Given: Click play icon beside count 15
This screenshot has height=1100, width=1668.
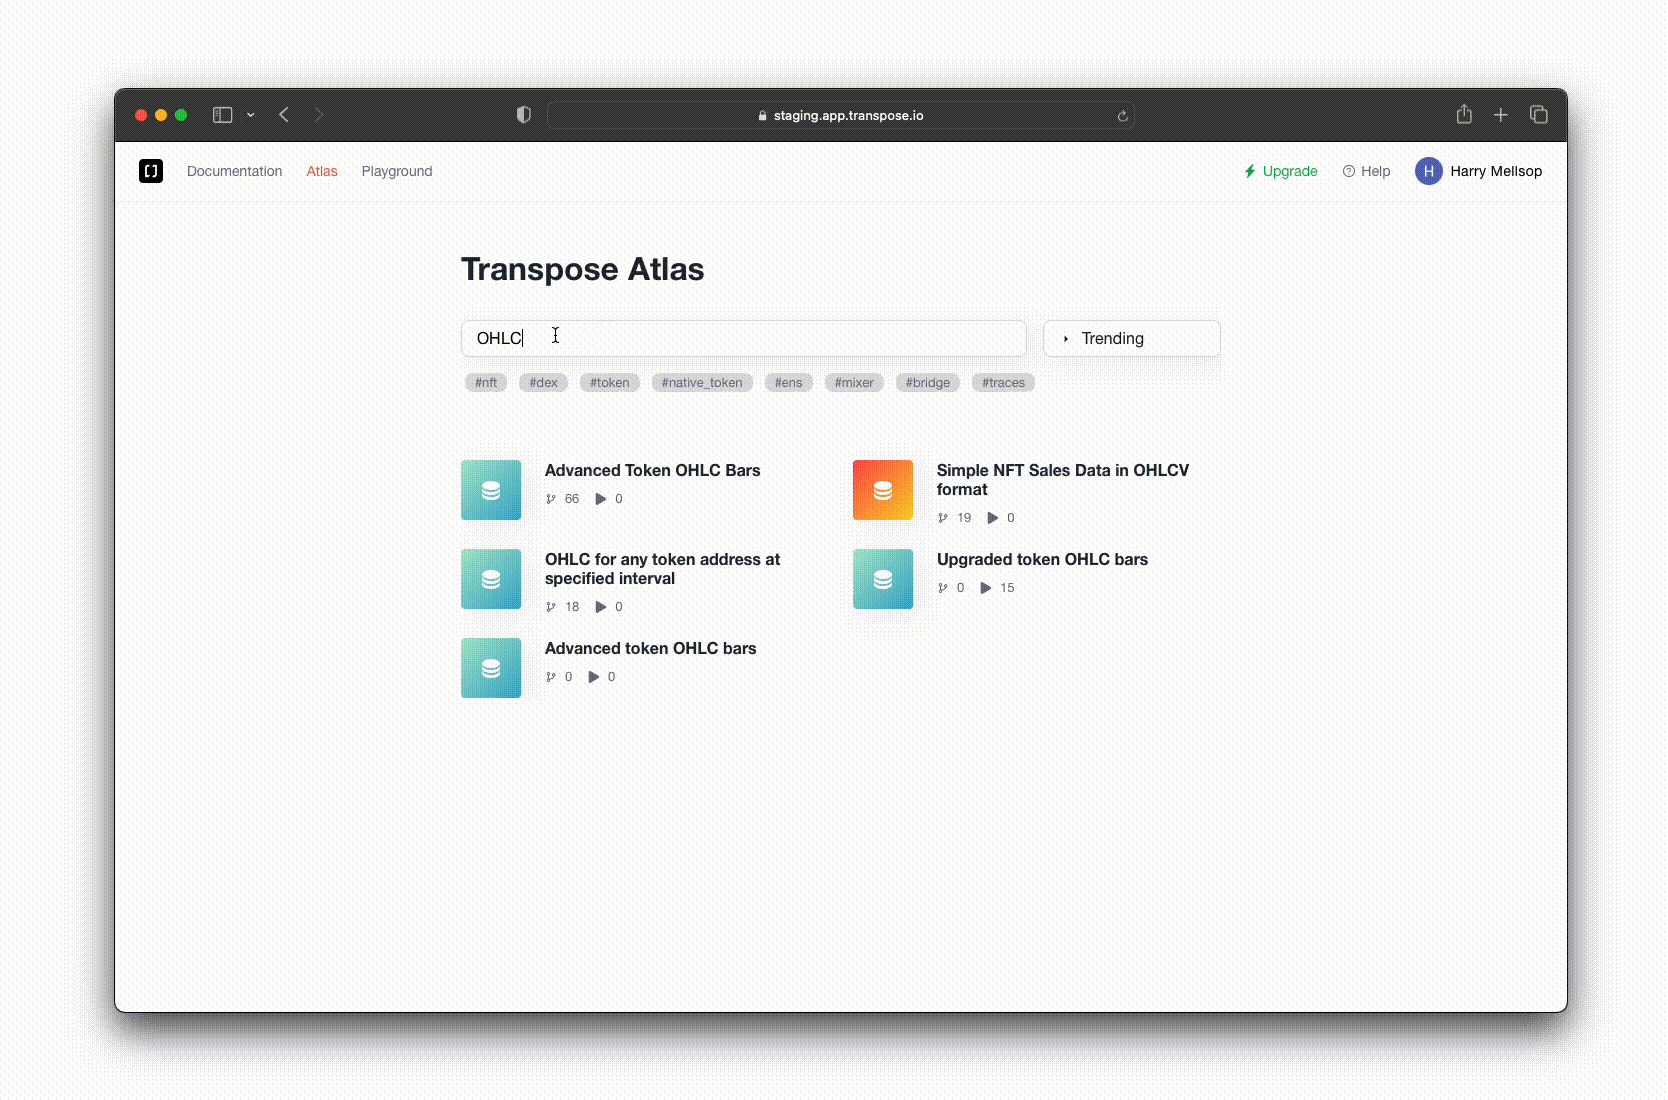Looking at the screenshot, I should point(986,588).
